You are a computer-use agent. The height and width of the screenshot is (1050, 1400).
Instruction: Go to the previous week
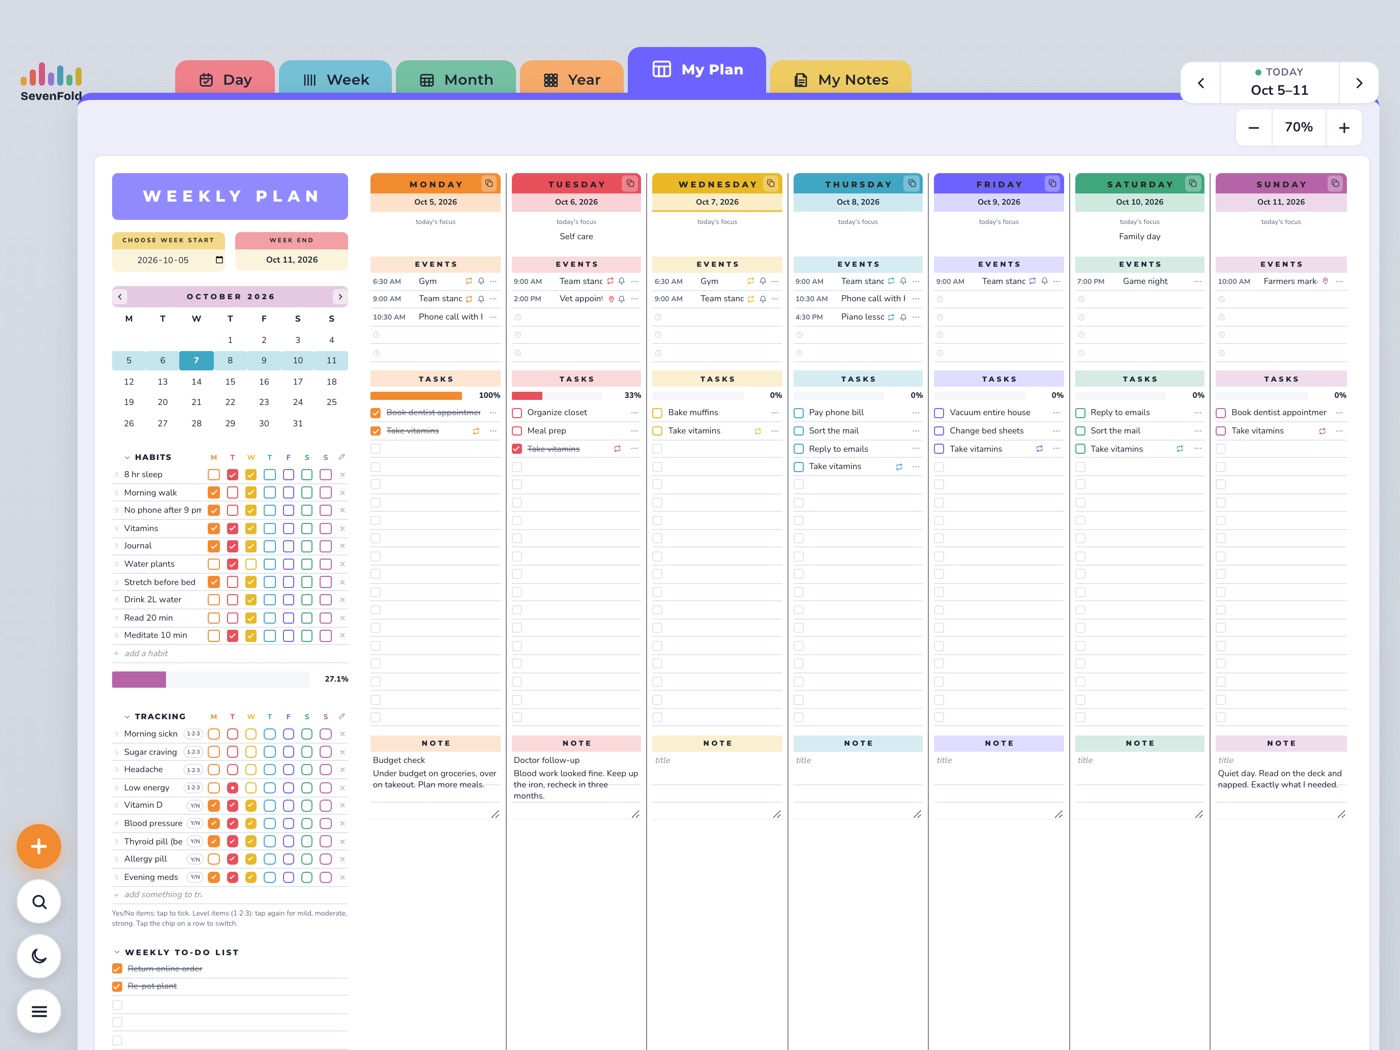coord(1201,83)
